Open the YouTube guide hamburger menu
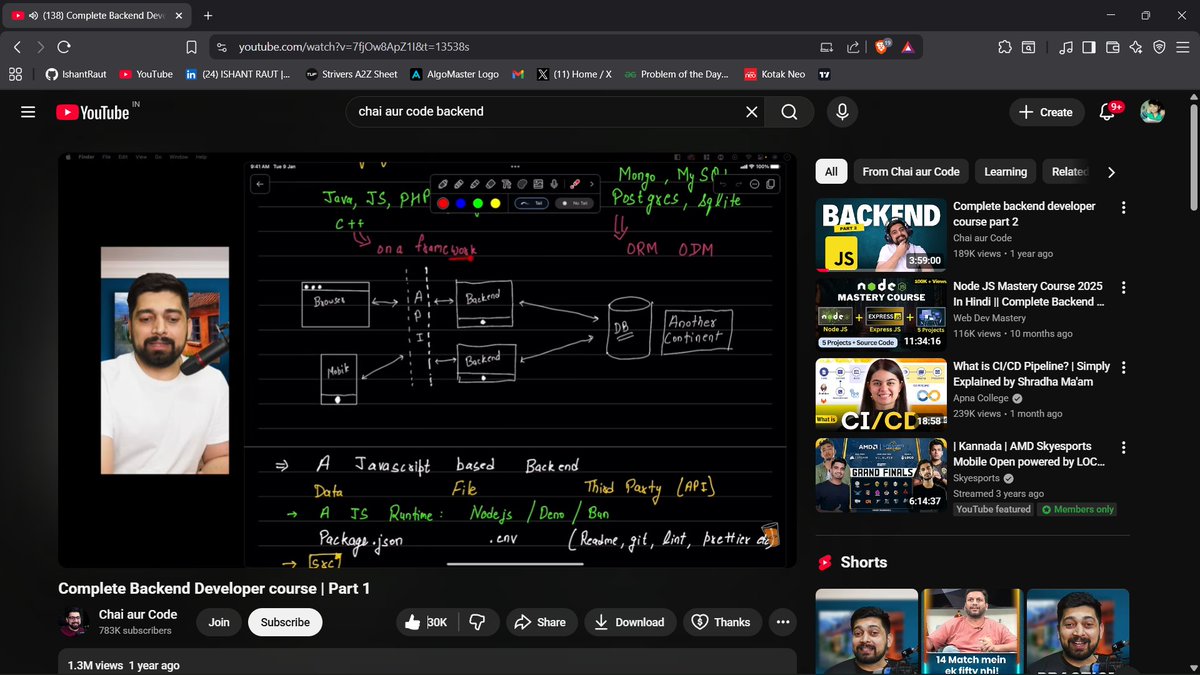Viewport: 1200px width, 675px height. 28,112
